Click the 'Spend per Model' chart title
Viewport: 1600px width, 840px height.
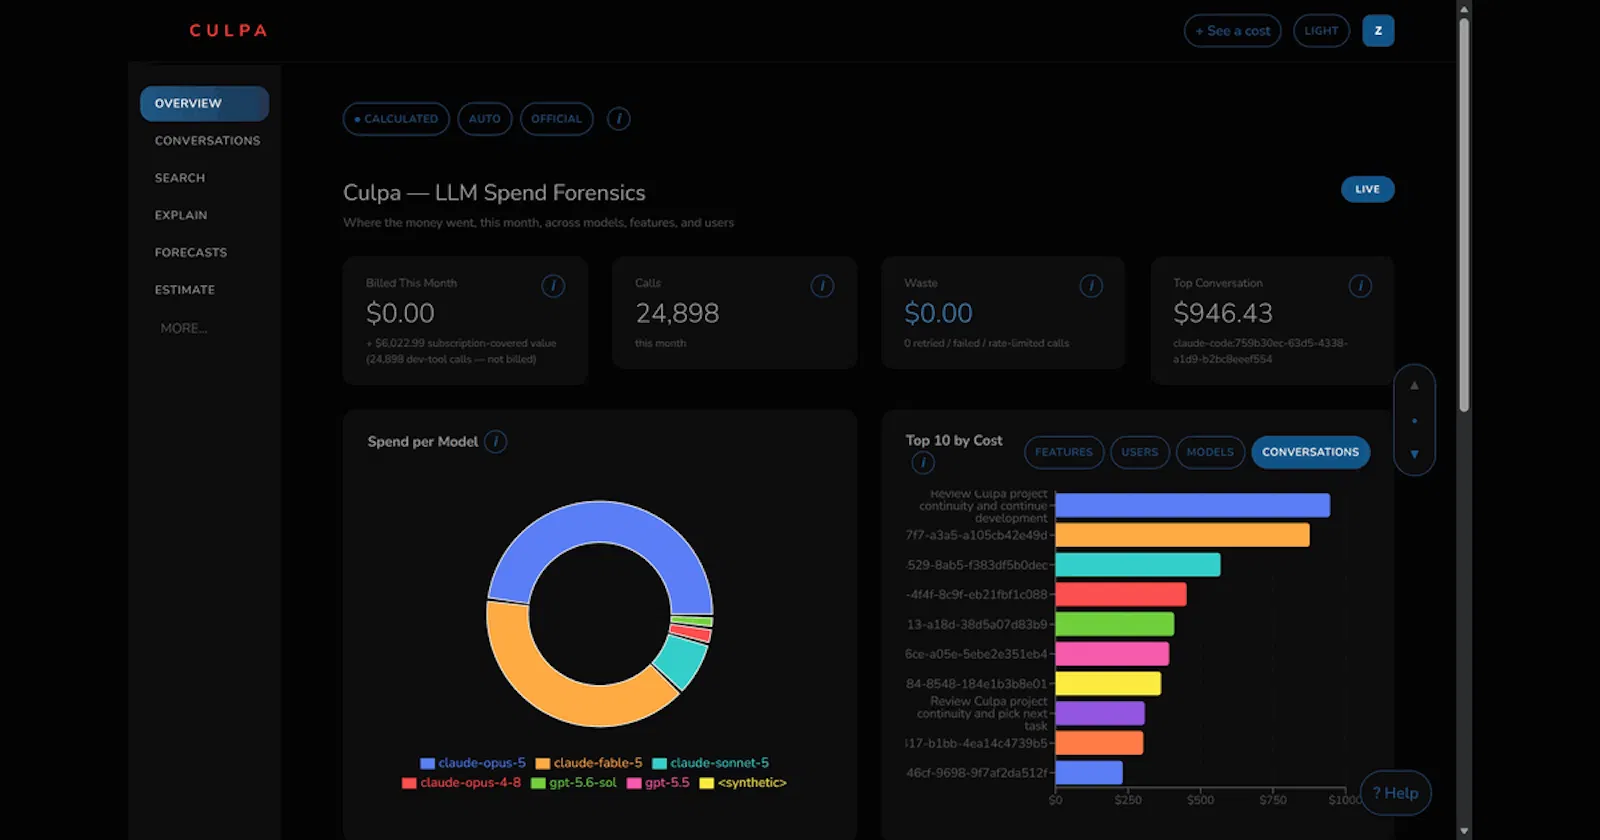423,442
